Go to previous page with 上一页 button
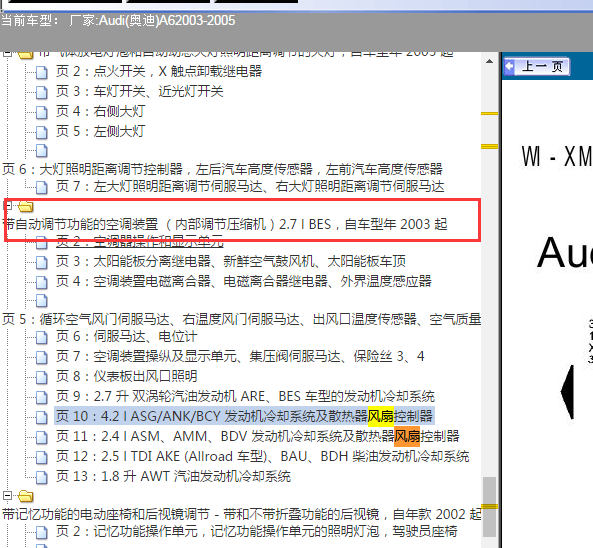This screenshot has width=593, height=548. [537, 67]
